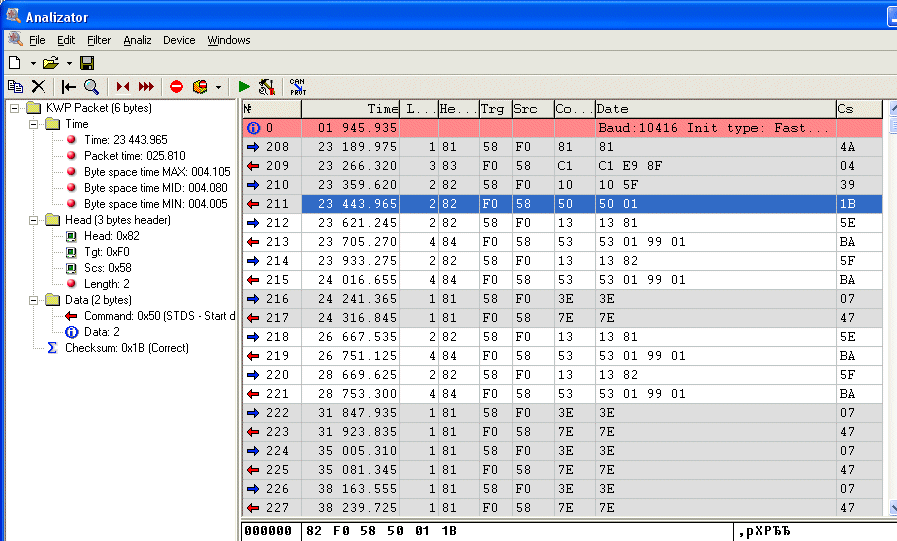Collapse the KWP Packet tree node
The width and height of the screenshot is (897, 541).
tap(16, 108)
